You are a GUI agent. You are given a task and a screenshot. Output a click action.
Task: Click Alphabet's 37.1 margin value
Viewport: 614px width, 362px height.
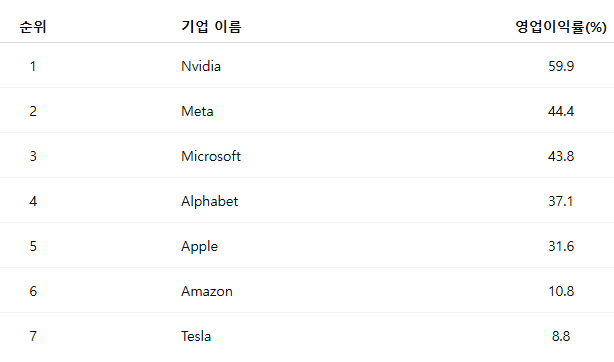[x=561, y=201]
